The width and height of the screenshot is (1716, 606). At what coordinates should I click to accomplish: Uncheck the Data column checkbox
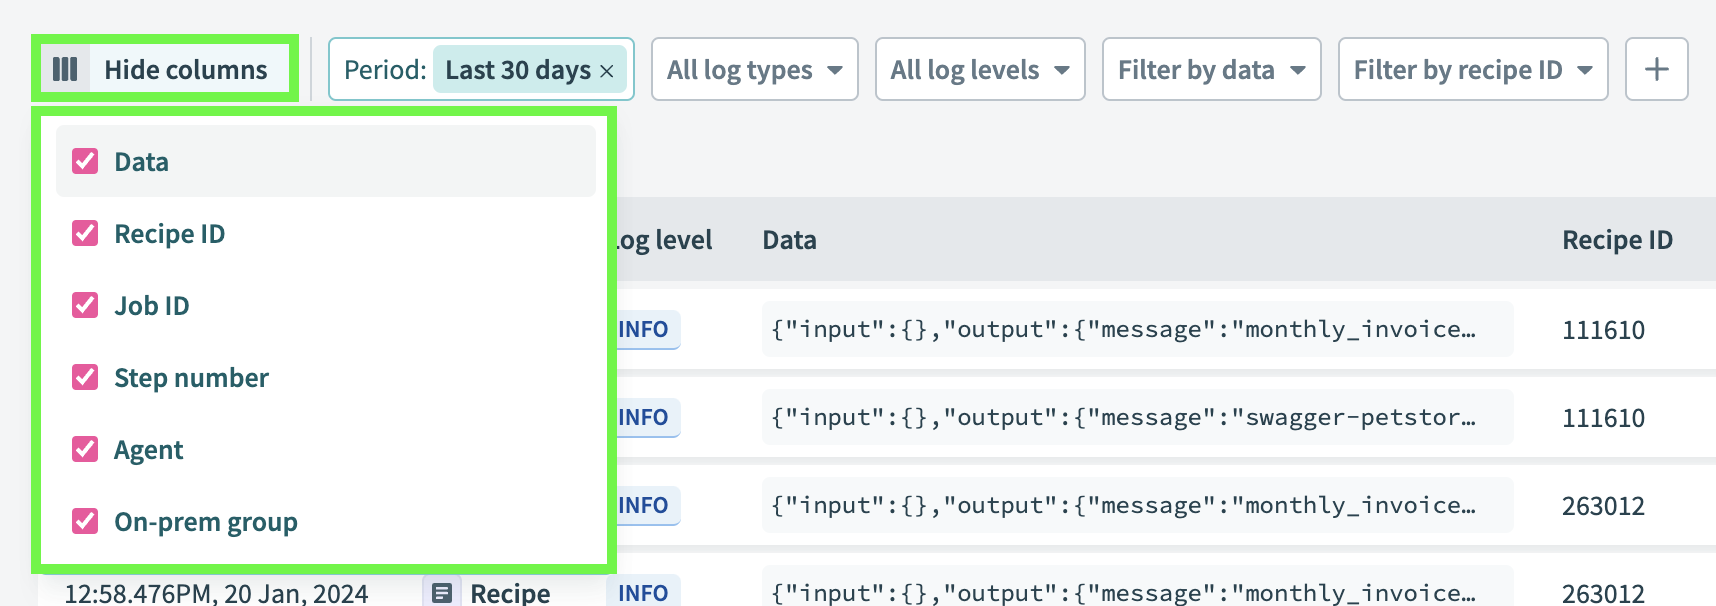coord(85,161)
